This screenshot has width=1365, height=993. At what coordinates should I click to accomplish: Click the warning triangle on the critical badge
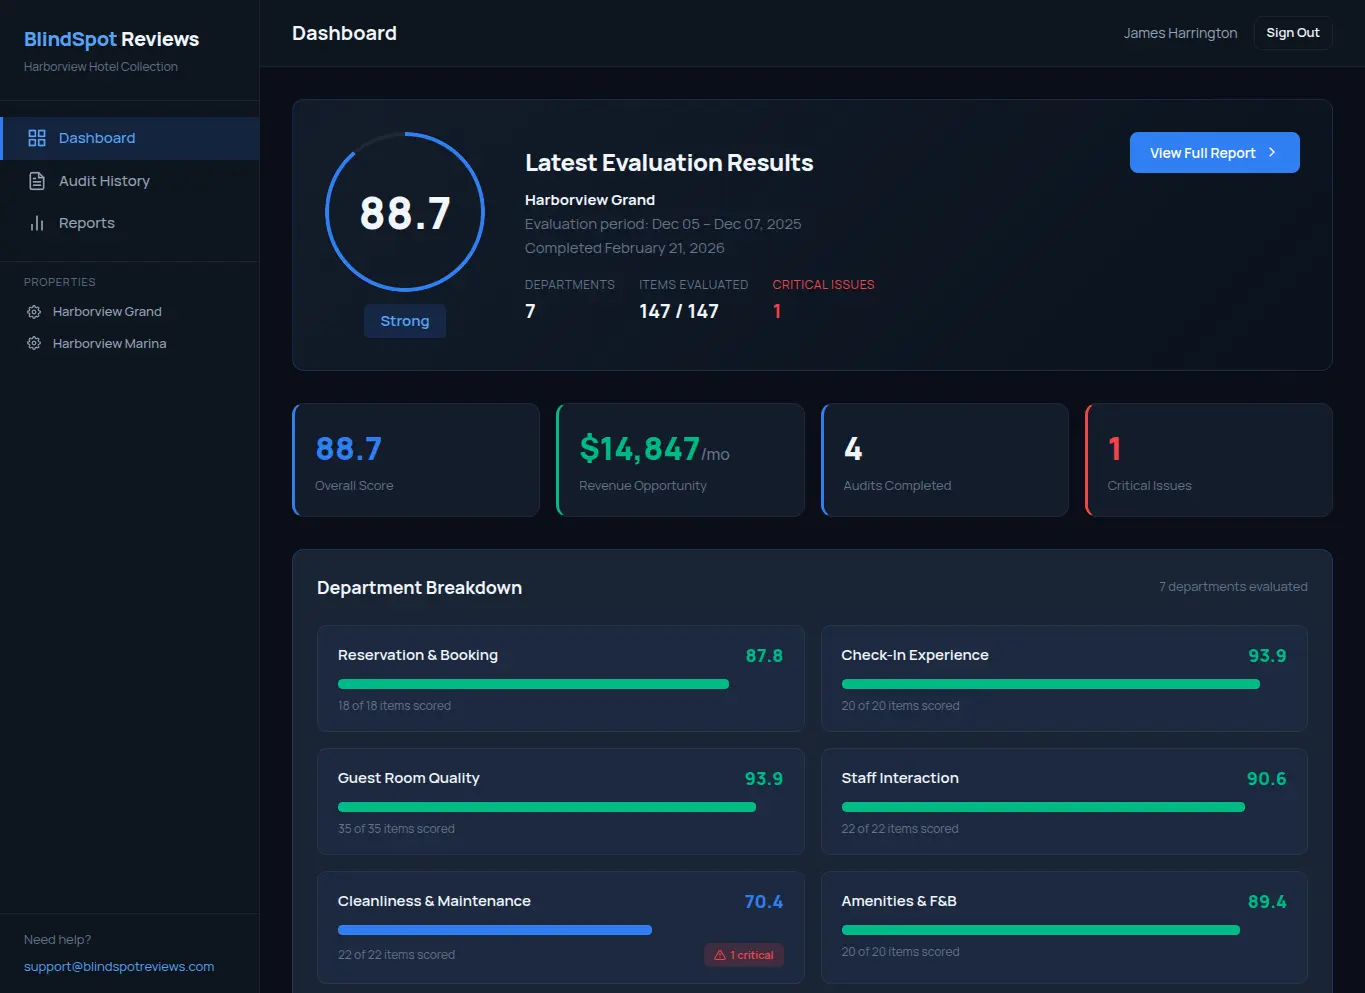(719, 955)
